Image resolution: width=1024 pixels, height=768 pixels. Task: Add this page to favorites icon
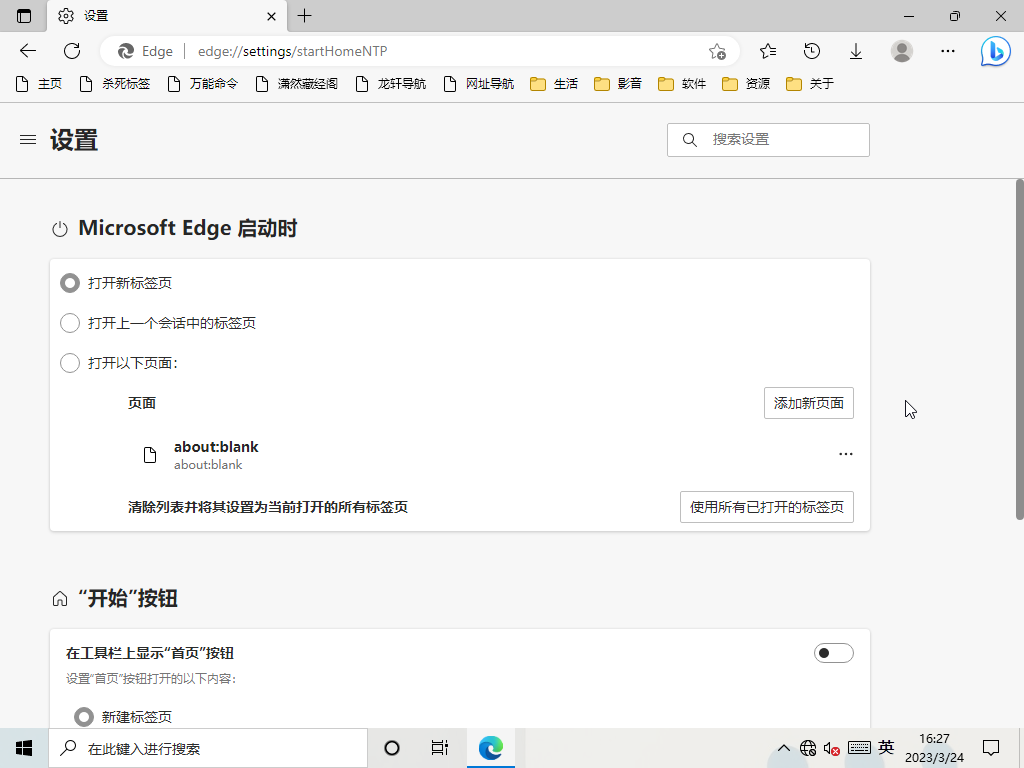[717, 51]
